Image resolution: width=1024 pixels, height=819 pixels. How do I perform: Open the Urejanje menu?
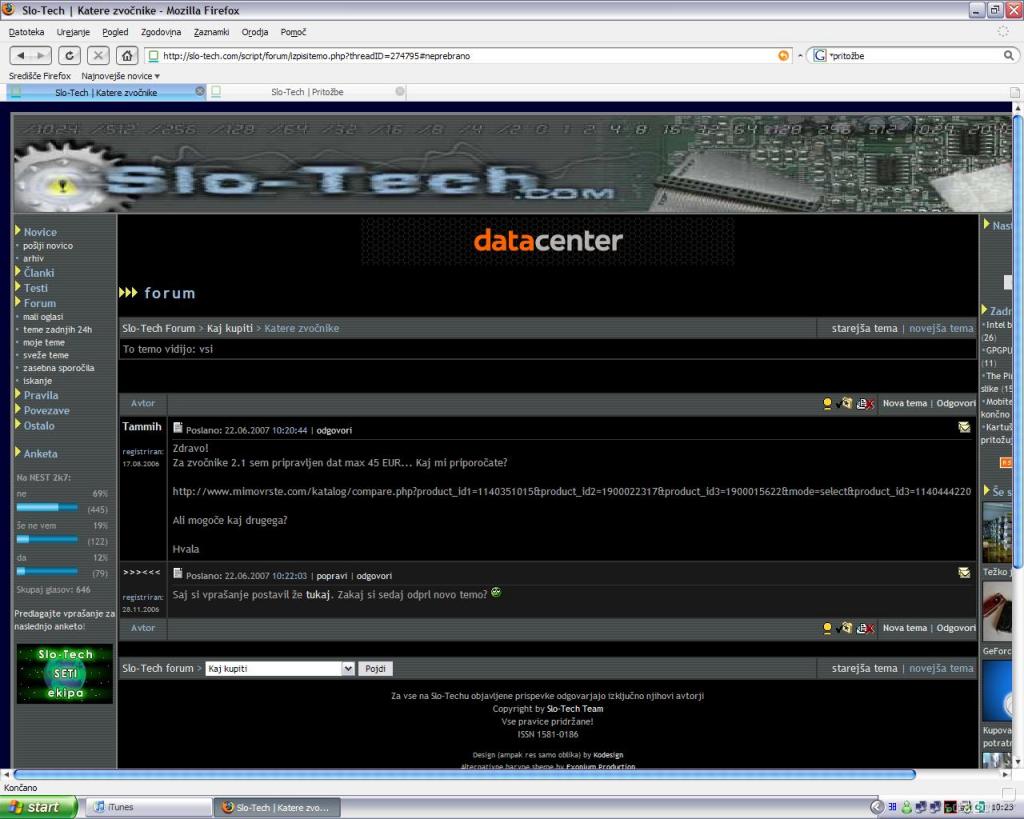(73, 32)
